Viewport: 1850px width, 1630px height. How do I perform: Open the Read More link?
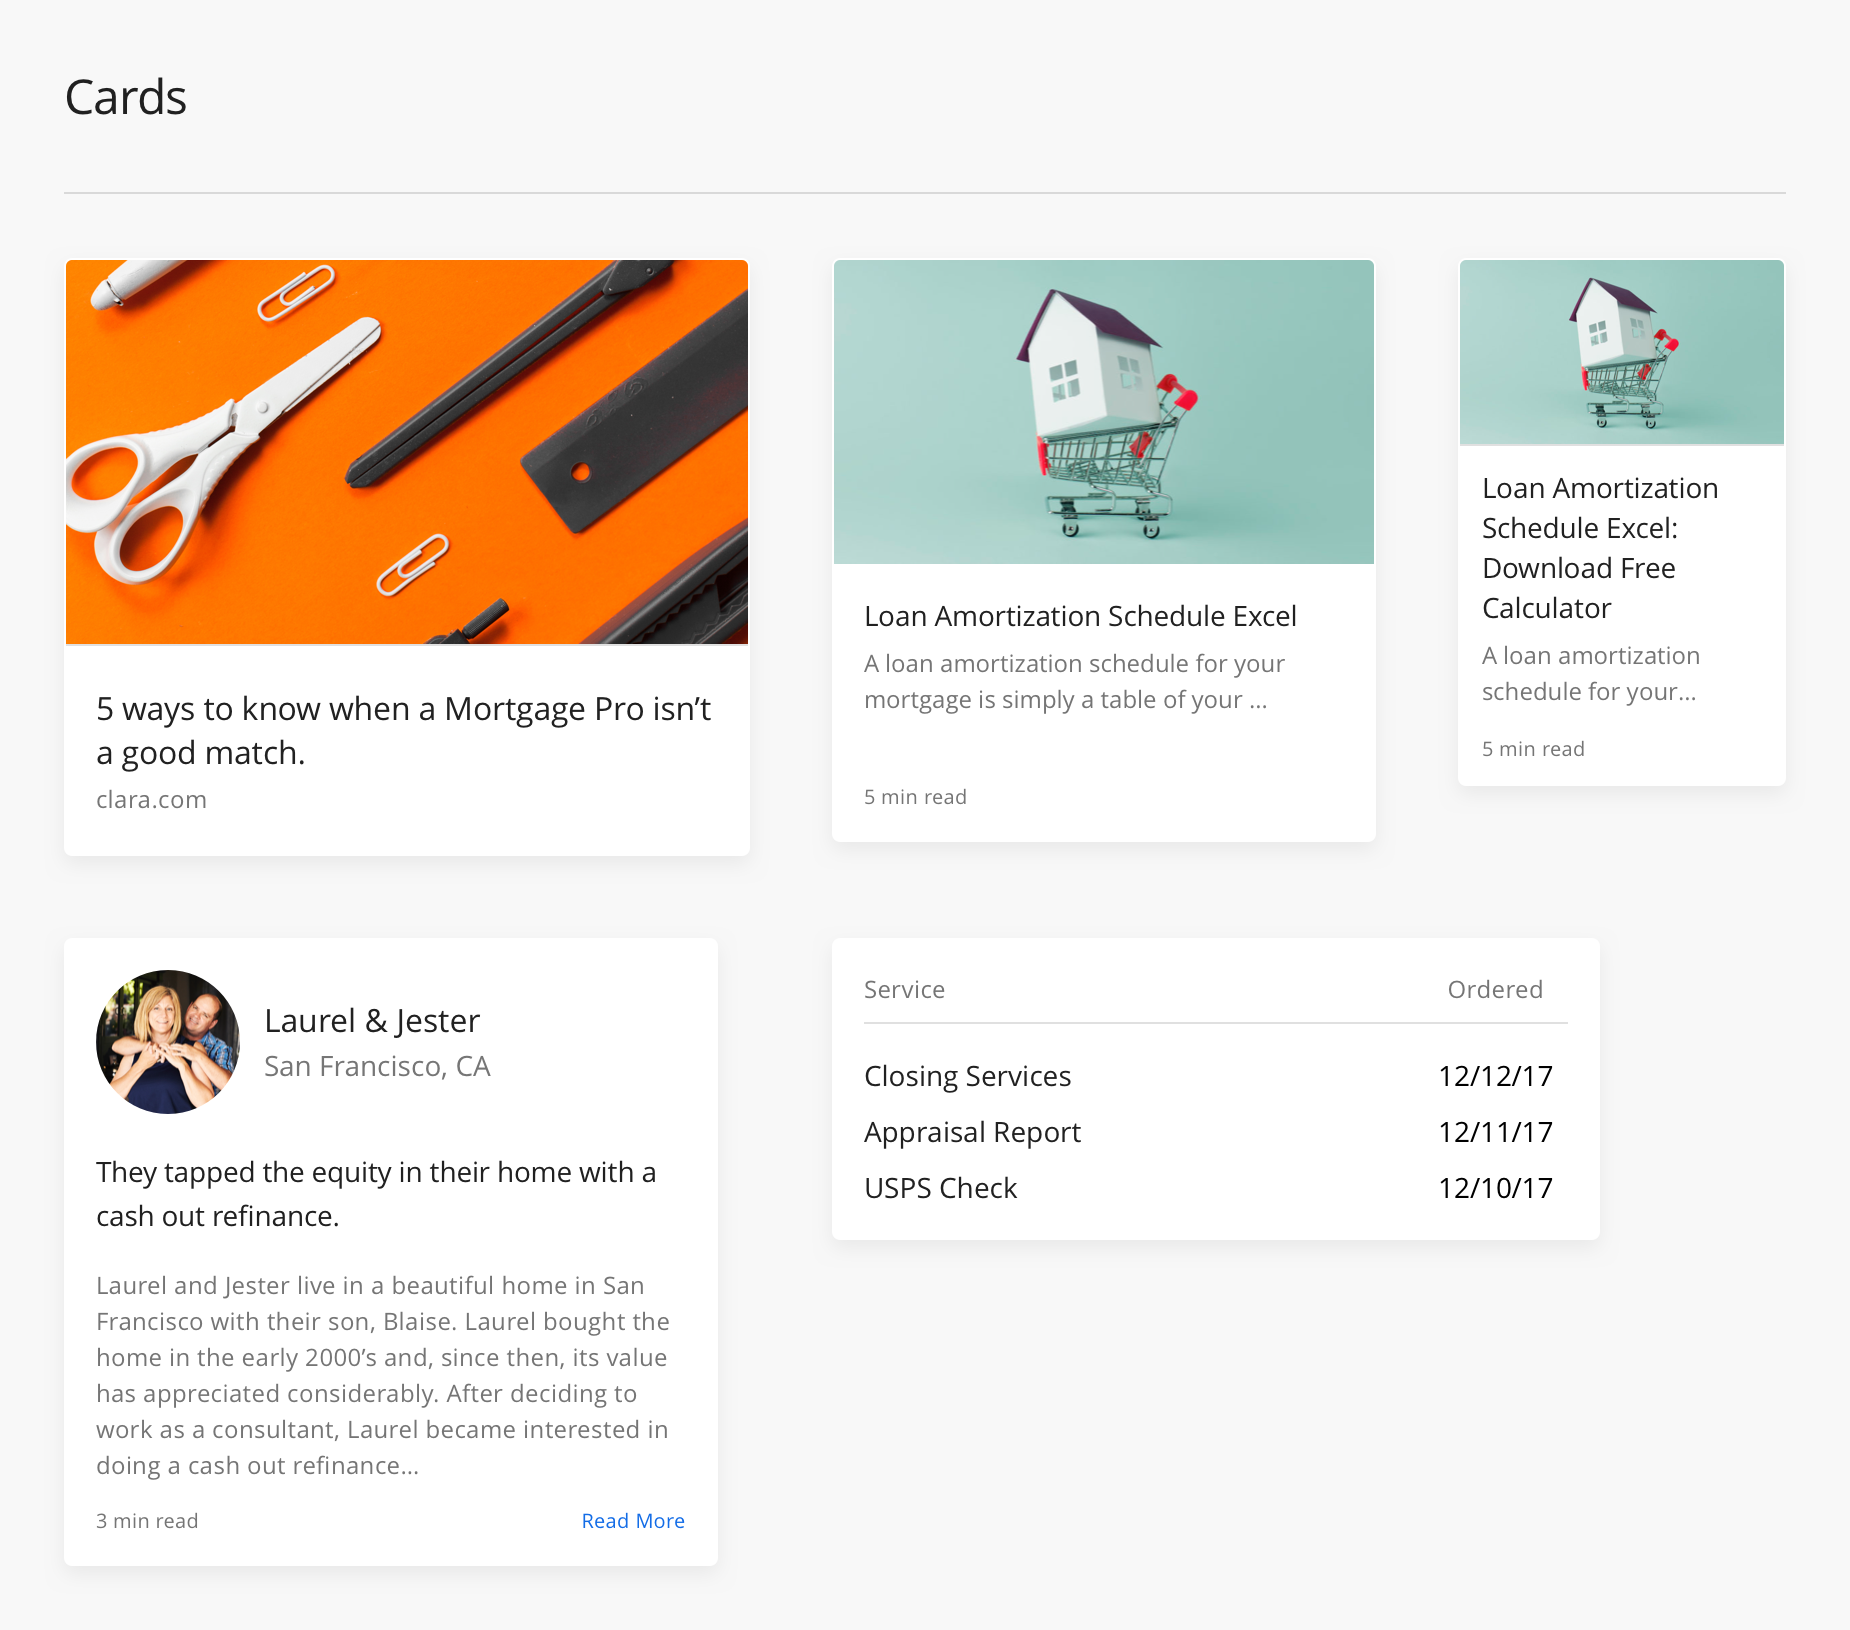tap(633, 1521)
